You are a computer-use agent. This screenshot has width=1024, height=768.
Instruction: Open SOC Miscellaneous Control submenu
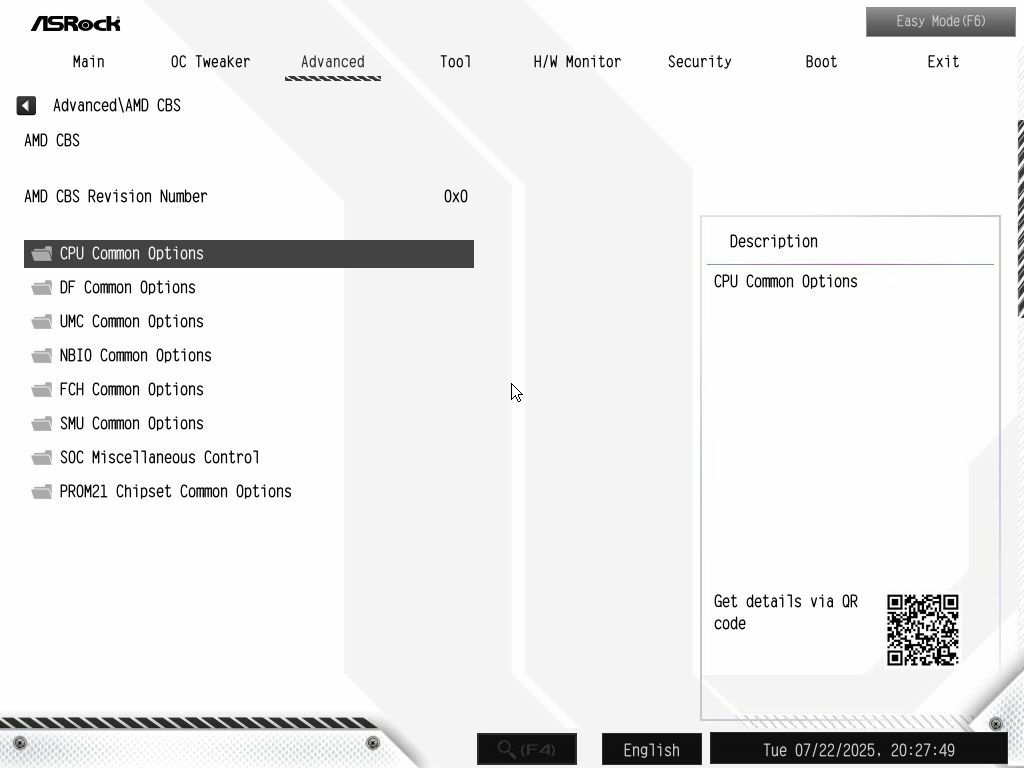[x=249, y=457]
